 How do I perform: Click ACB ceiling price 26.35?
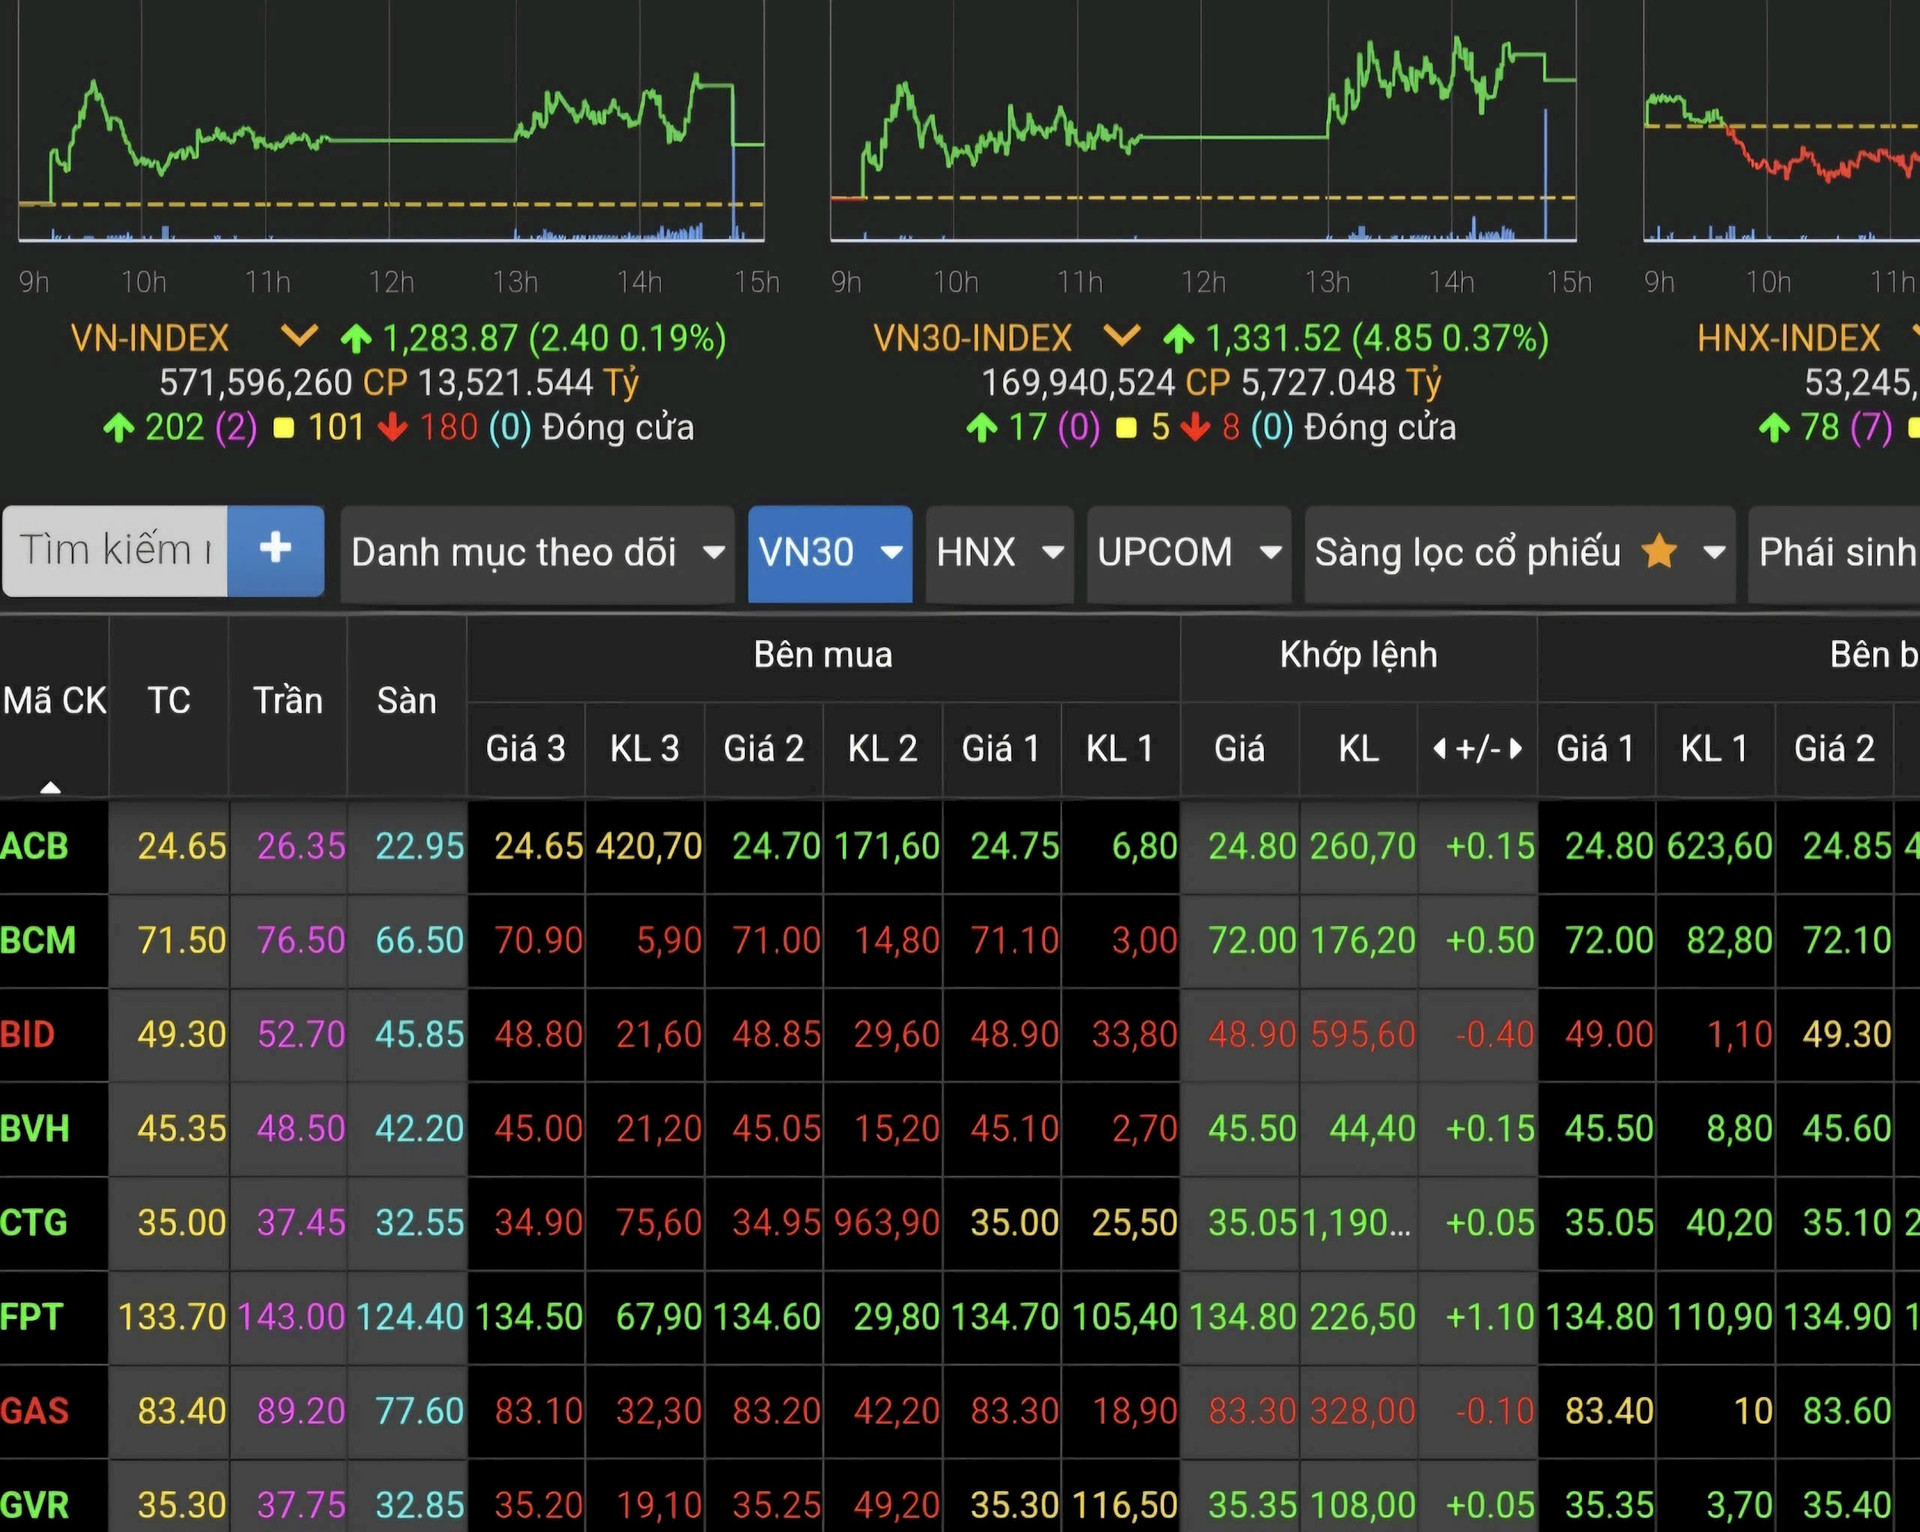click(x=301, y=846)
